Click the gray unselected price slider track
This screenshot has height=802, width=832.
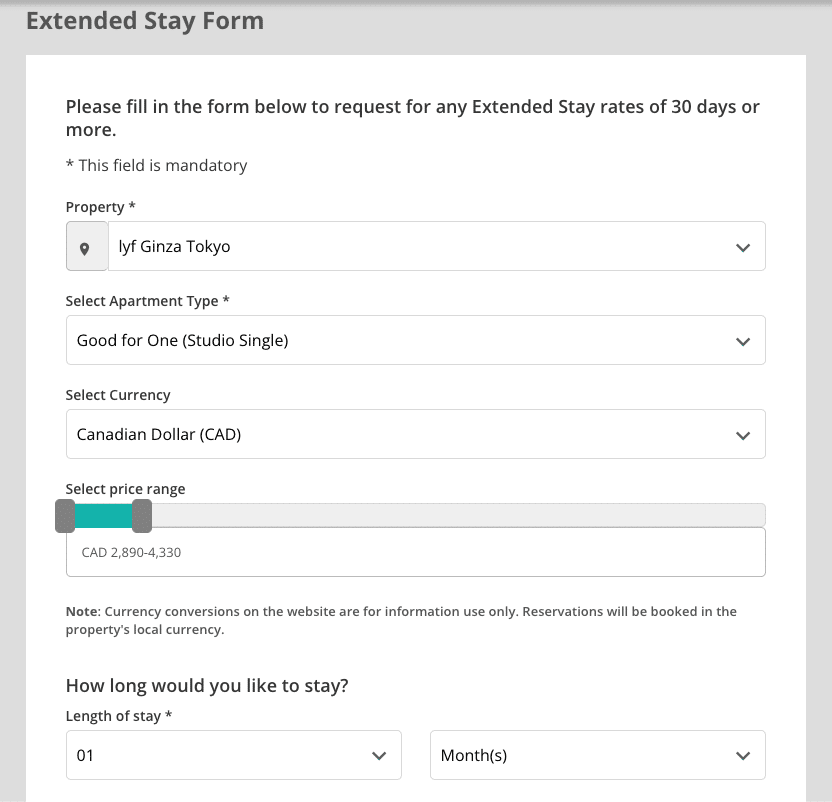click(450, 515)
